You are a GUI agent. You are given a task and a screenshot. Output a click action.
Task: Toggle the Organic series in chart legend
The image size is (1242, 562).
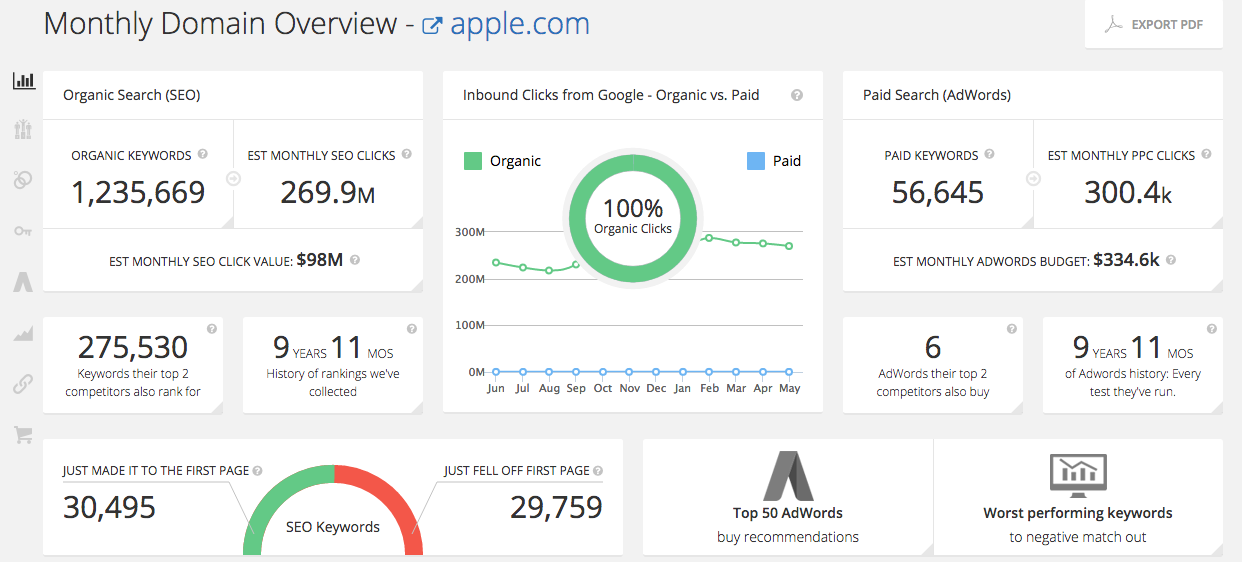(503, 161)
